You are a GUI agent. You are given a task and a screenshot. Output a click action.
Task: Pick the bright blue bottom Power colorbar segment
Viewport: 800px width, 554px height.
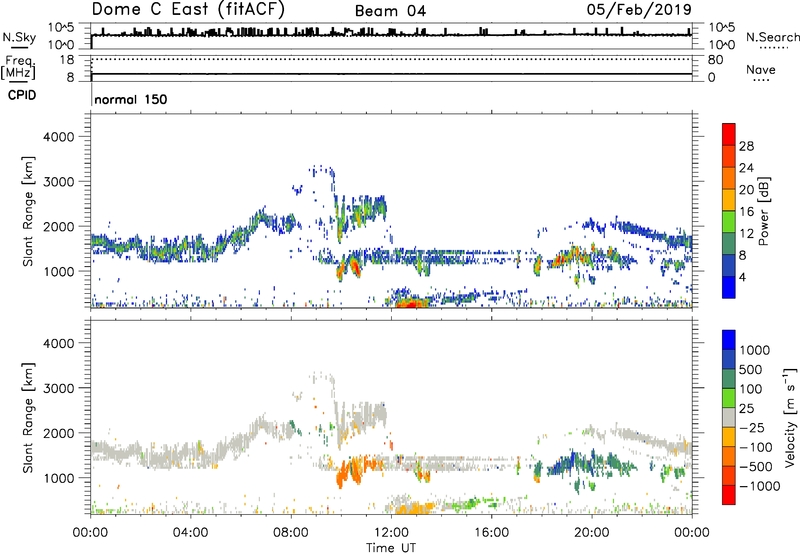click(x=729, y=288)
